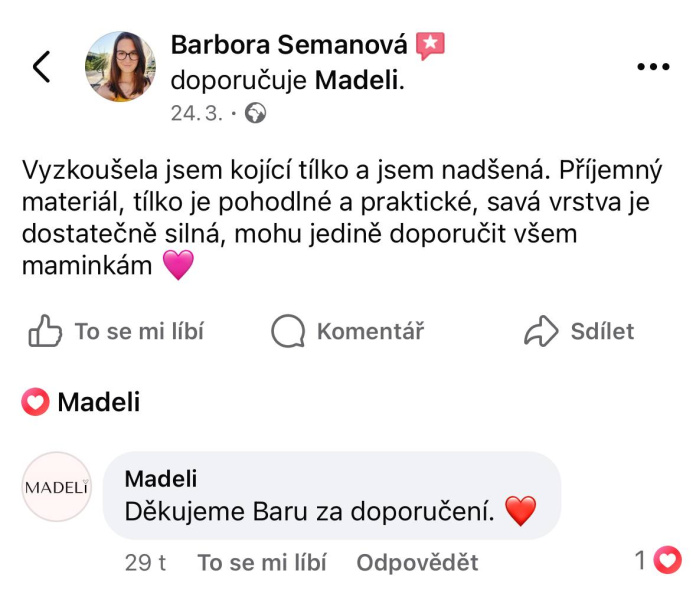Viewport: 696px width, 600px height.
Task: Click the Madeli commenter name
Action: 160,479
